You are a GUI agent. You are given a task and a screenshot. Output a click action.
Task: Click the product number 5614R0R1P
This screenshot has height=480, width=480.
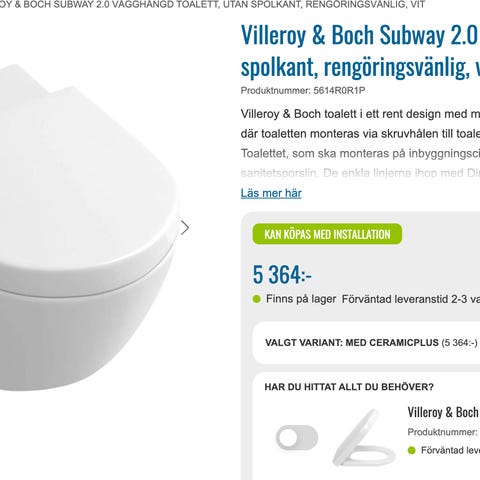(339, 91)
